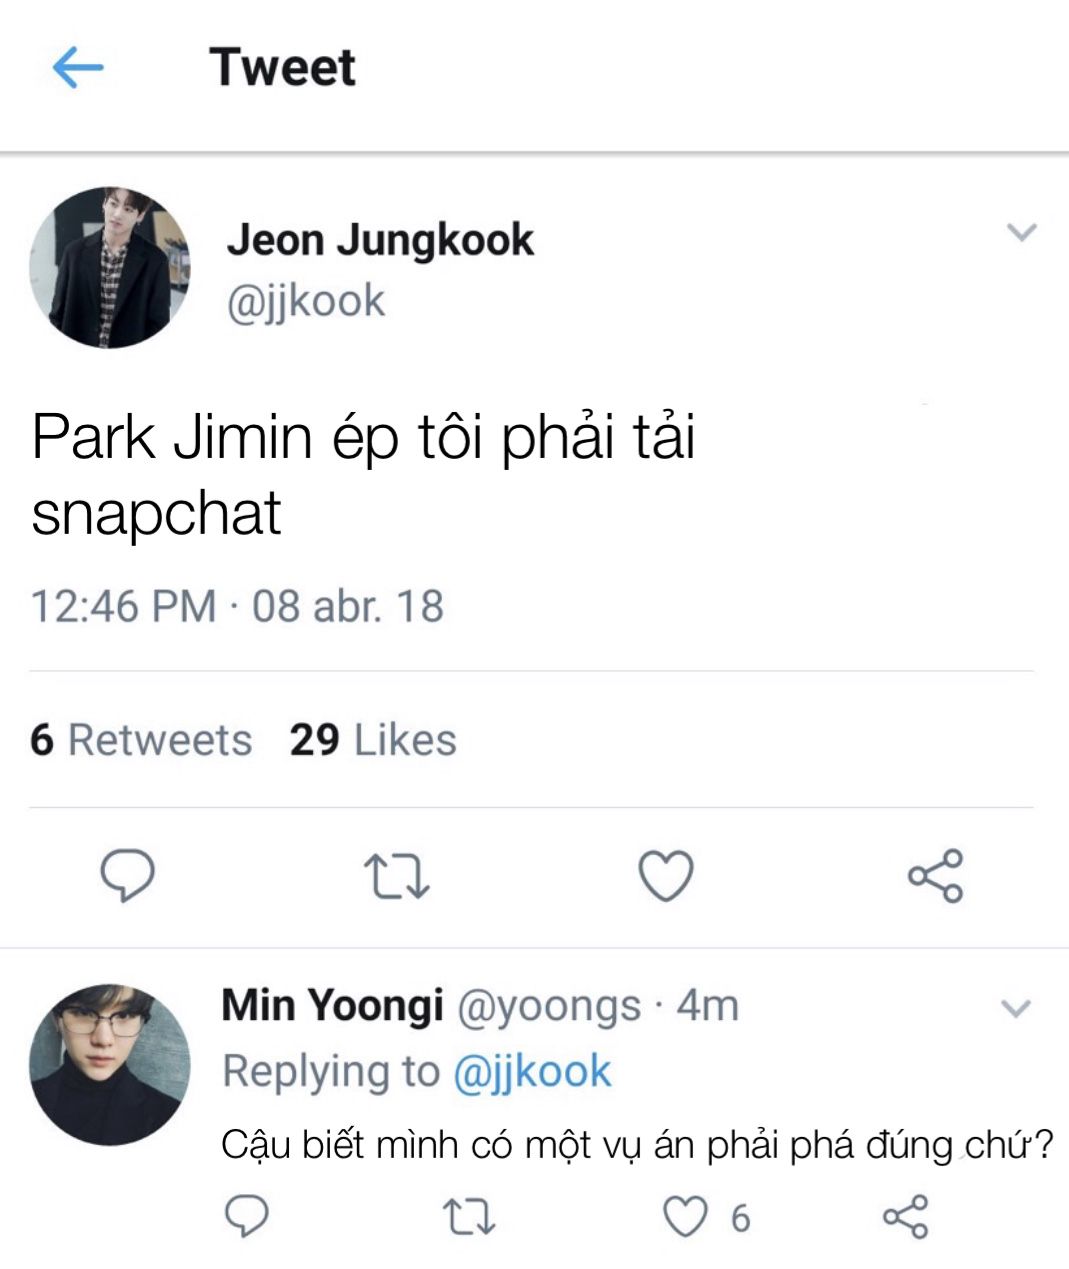Reply to Min Yoongi's comment
Image resolution: width=1069 pixels, height=1269 pixels.
(246, 1217)
